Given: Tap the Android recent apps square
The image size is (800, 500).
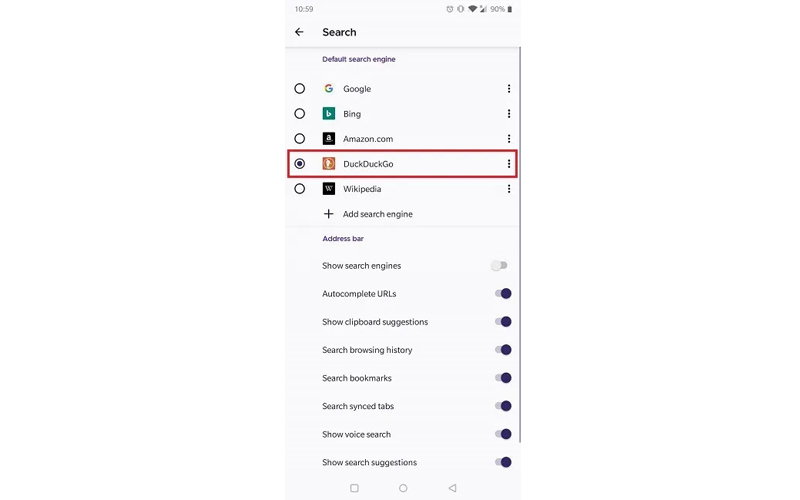Looking at the screenshot, I should click(354, 488).
